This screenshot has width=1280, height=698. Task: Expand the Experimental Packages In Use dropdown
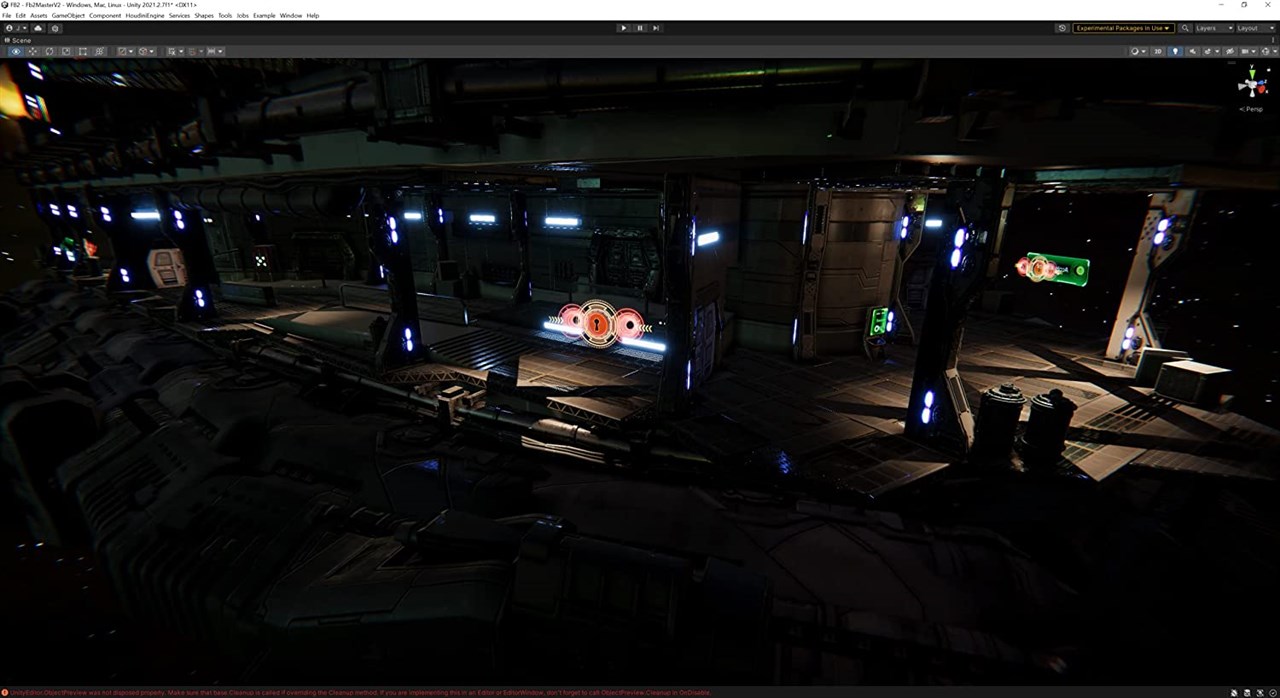tap(1121, 28)
